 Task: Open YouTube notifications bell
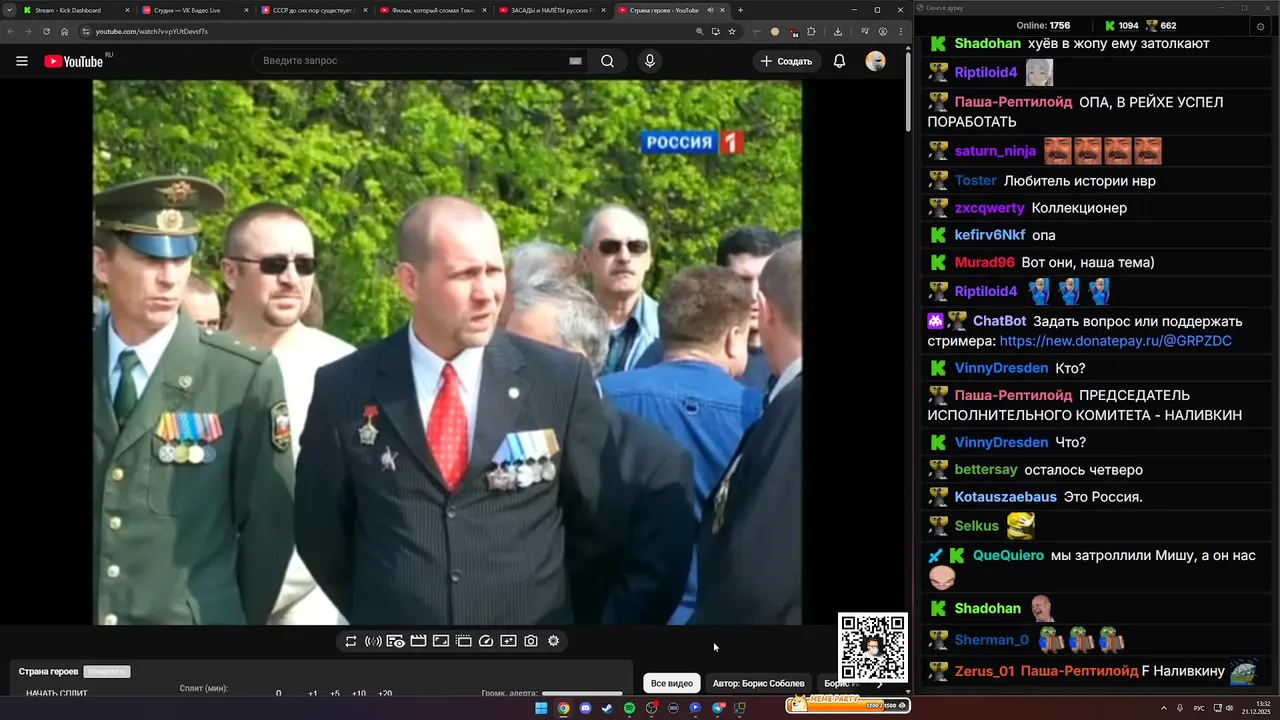point(840,61)
